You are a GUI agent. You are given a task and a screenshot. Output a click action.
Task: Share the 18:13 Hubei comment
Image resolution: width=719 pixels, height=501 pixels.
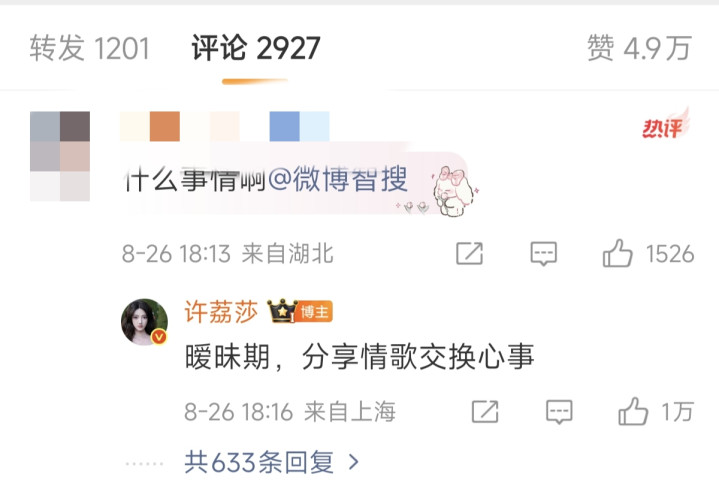[469, 253]
